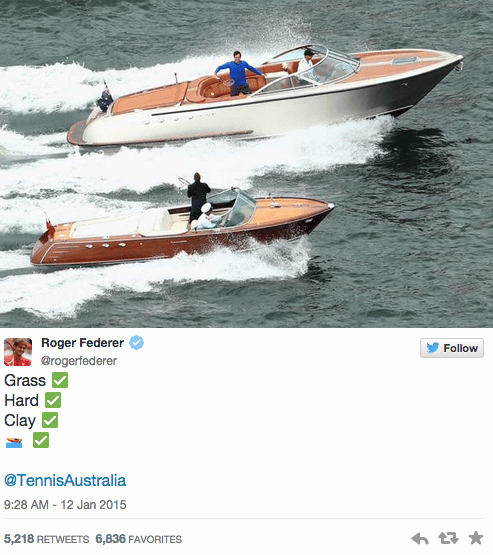The image size is (493, 555).
Task: Click the Roger Federer display name
Action: (x=82, y=343)
